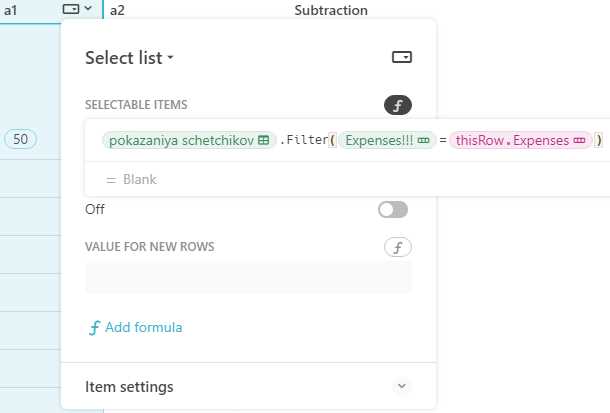
Task: Click the Add formula link
Action: click(x=144, y=327)
